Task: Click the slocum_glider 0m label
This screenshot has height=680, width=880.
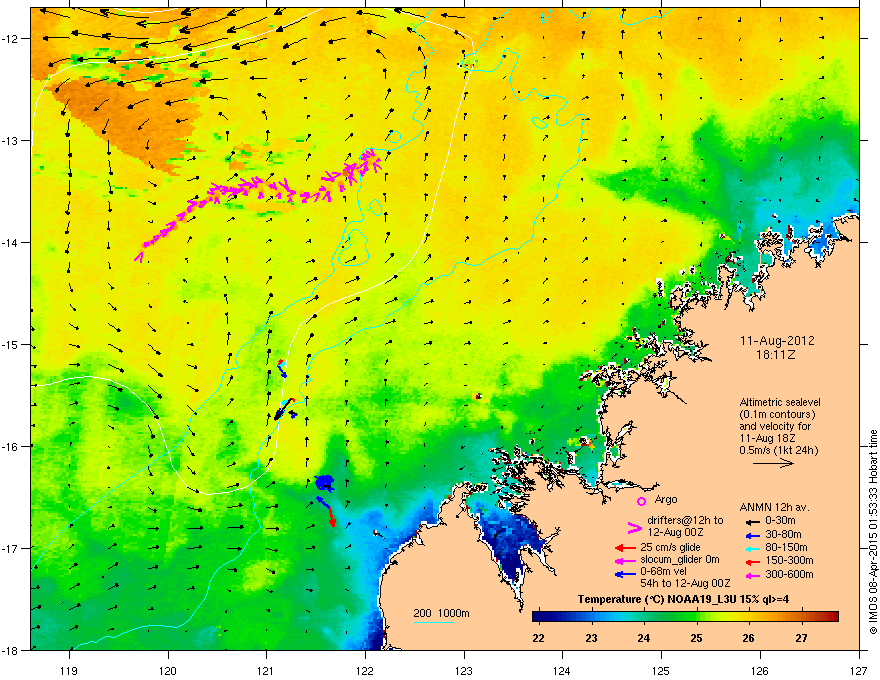Action: click(680, 560)
